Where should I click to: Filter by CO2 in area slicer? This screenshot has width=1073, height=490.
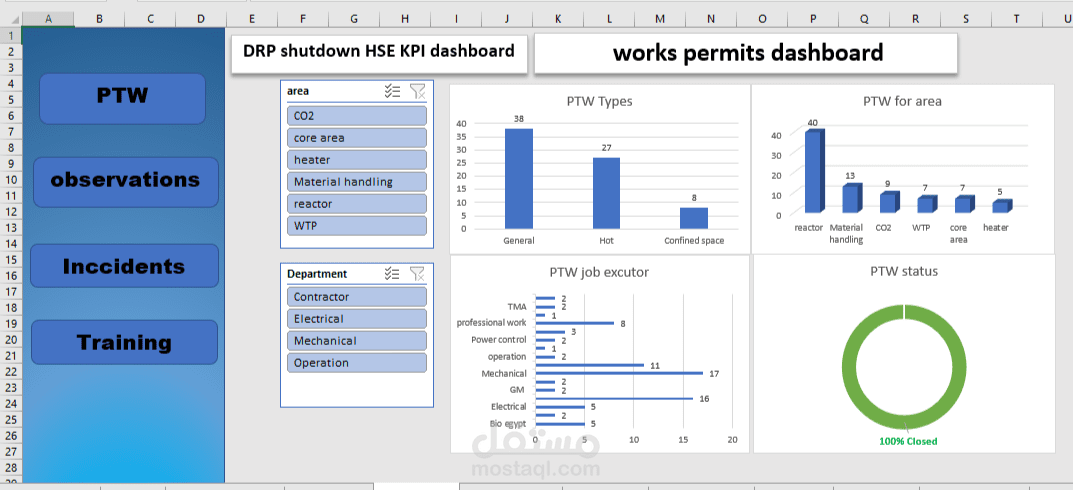(x=357, y=116)
